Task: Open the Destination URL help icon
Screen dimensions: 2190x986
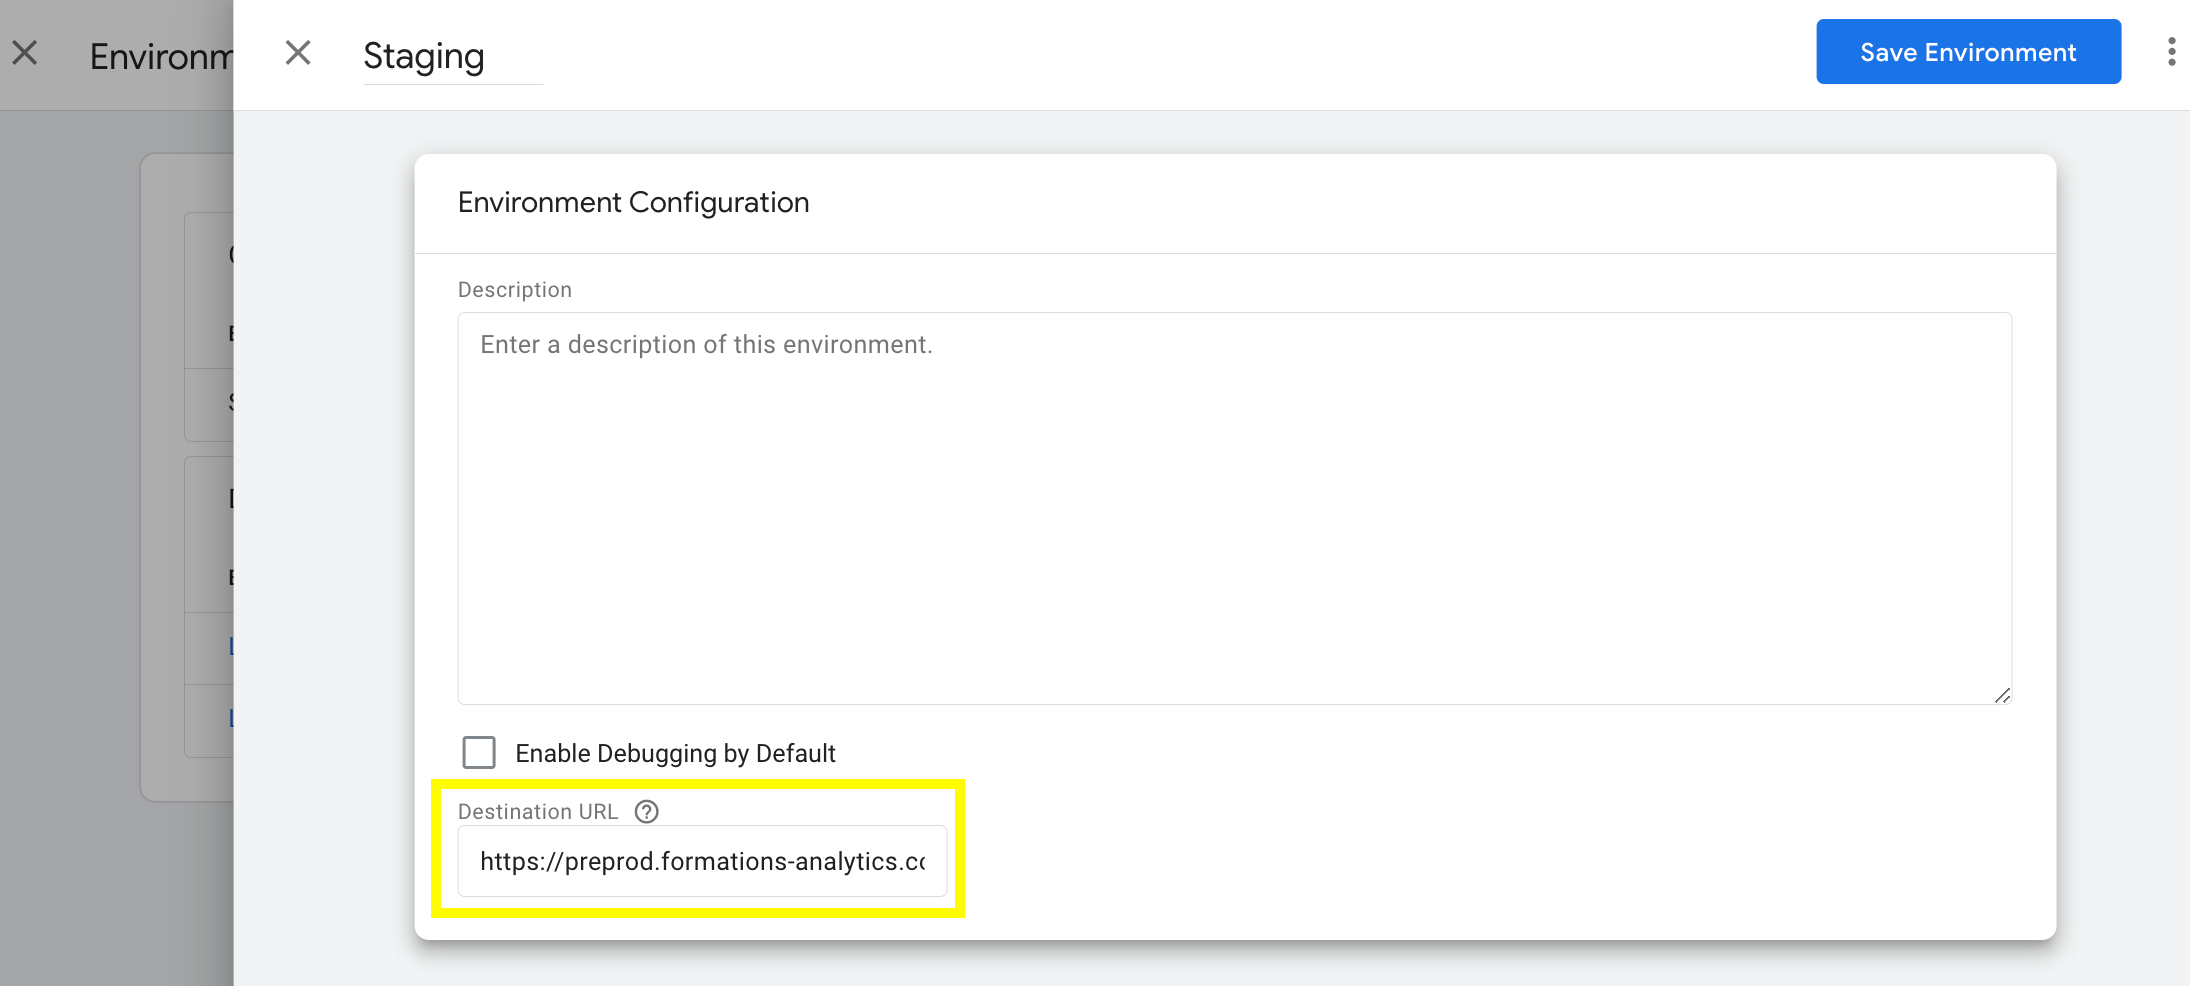Action: 647,812
